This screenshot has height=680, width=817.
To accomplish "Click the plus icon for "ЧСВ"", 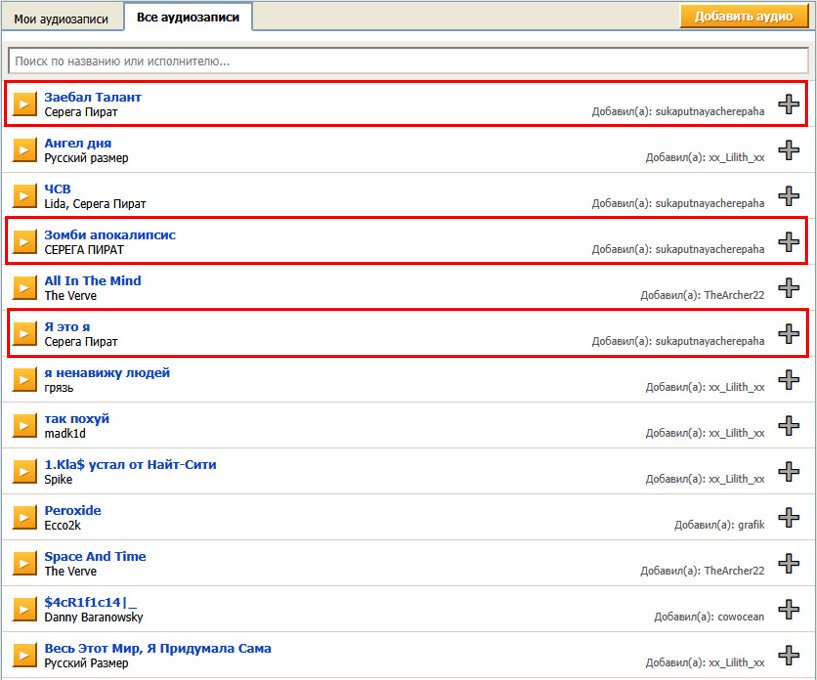I will point(789,196).
